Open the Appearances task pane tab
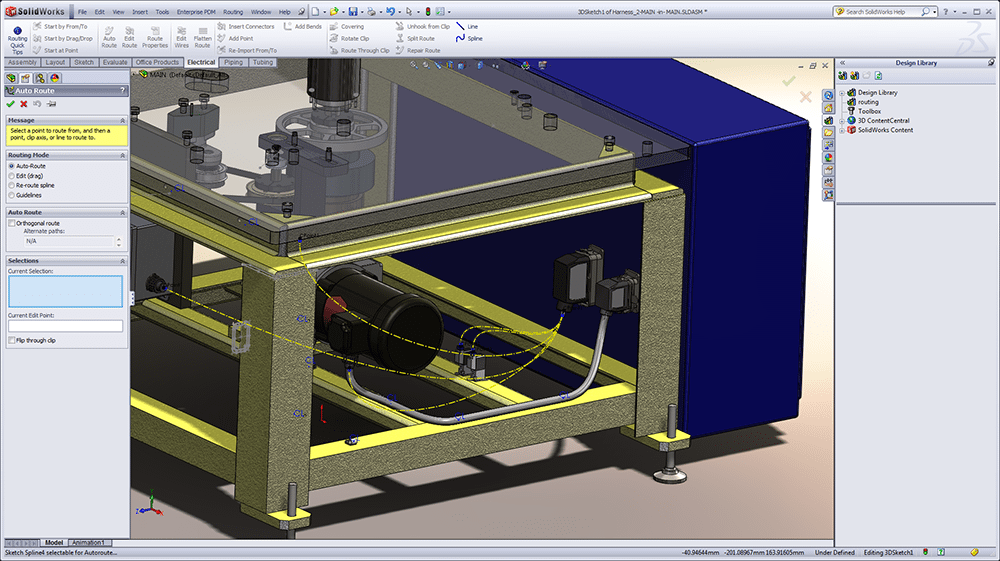Image resolution: width=1000 pixels, height=561 pixels. pyautogui.click(x=828, y=157)
